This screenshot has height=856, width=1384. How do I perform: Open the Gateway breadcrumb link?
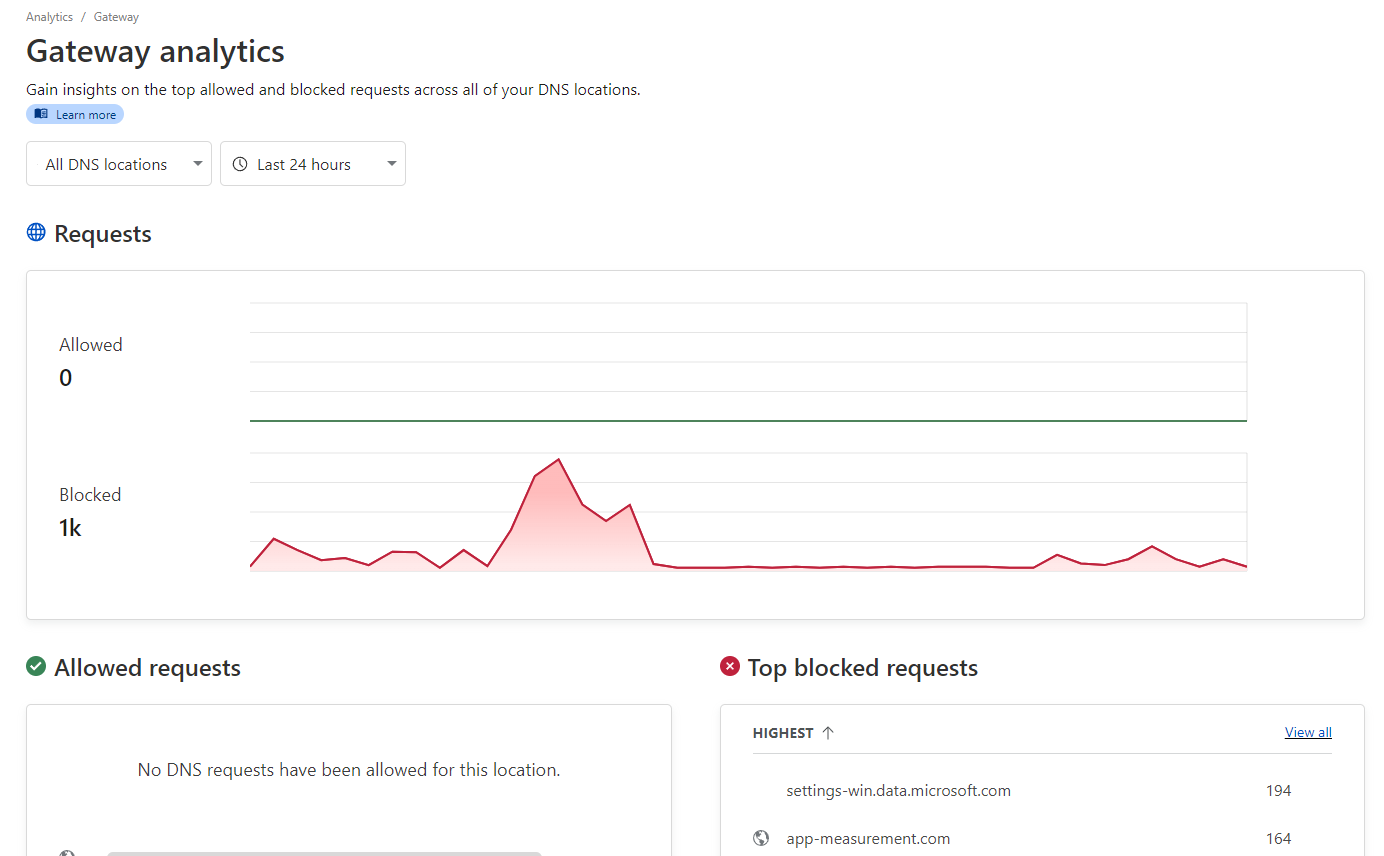point(116,17)
